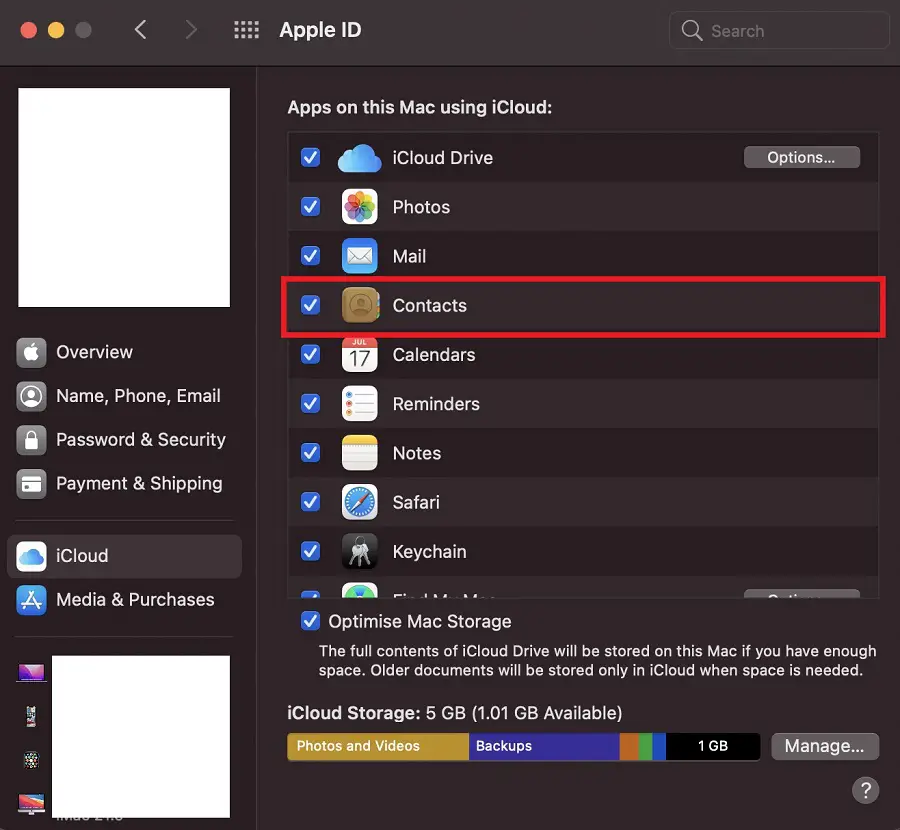Disable Notes syncing checkbox
Viewport: 900px width, 830px height.
311,453
